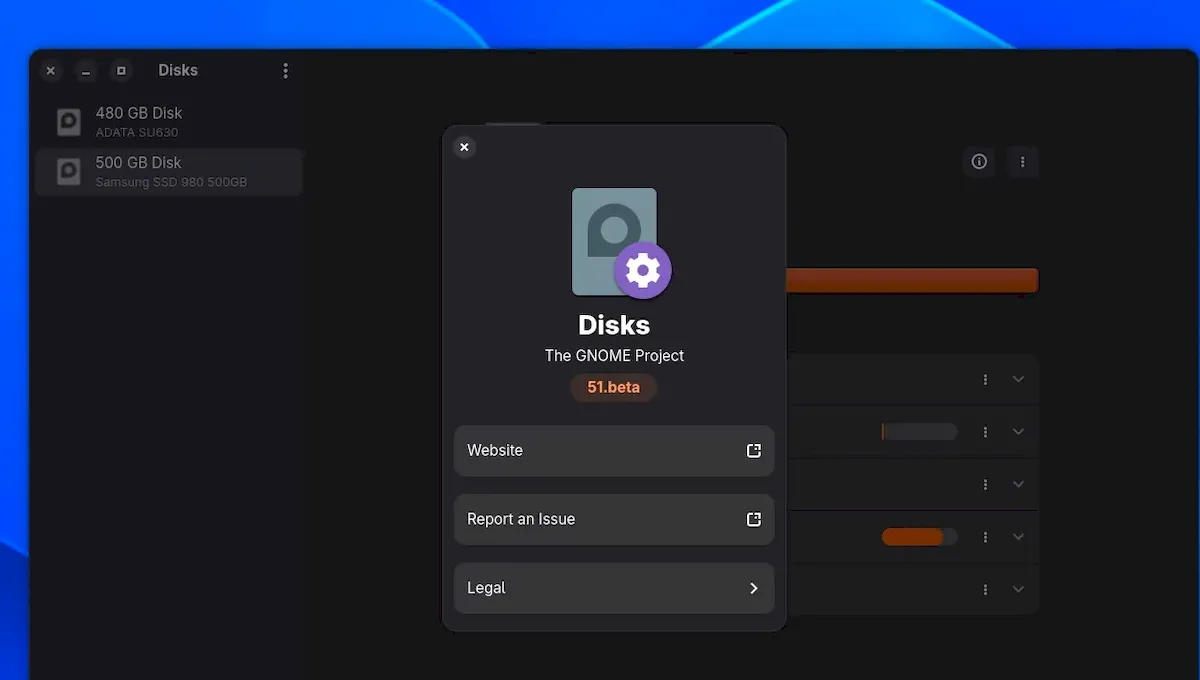Close the Disks window
Viewport: 1200px width, 680px height.
click(x=51, y=71)
